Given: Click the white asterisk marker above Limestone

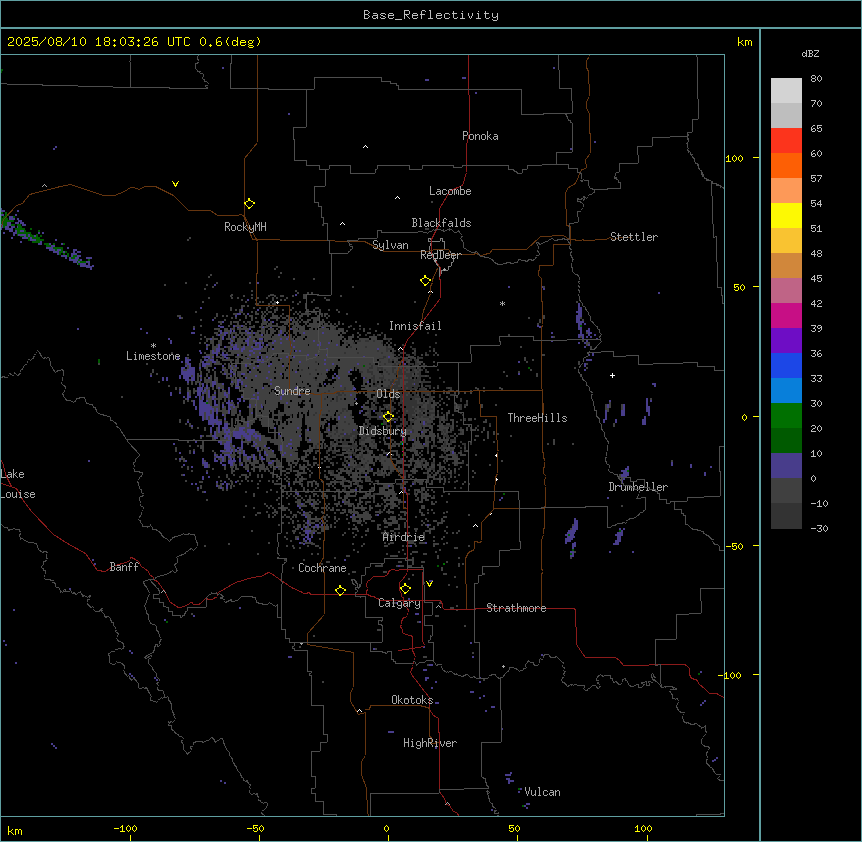Looking at the screenshot, I should 153,346.
